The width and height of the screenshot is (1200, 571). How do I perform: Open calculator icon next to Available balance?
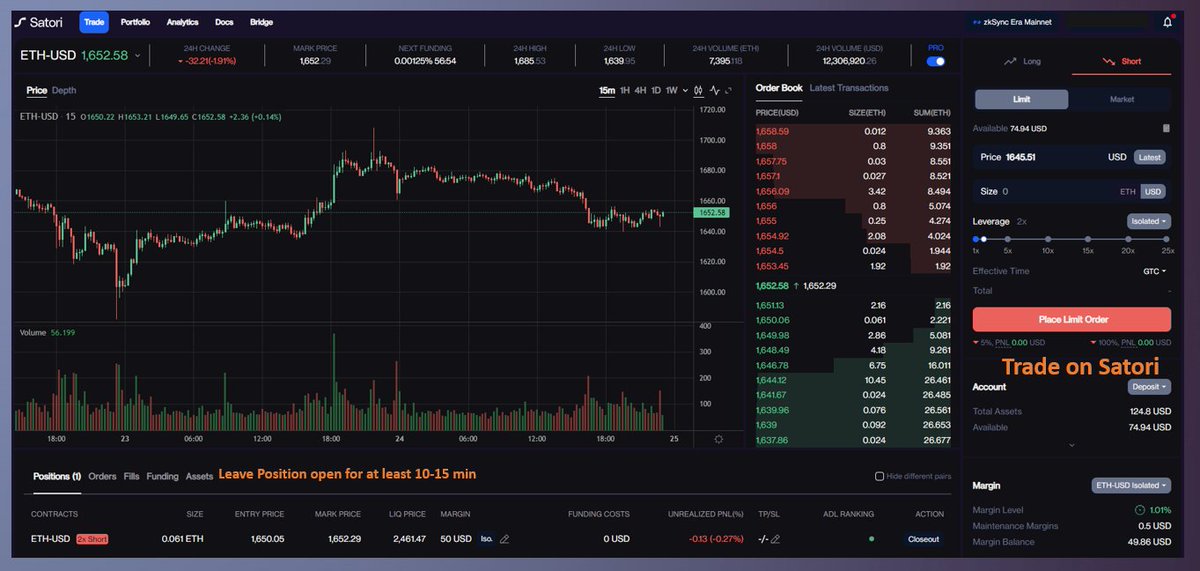pyautogui.click(x=1166, y=128)
